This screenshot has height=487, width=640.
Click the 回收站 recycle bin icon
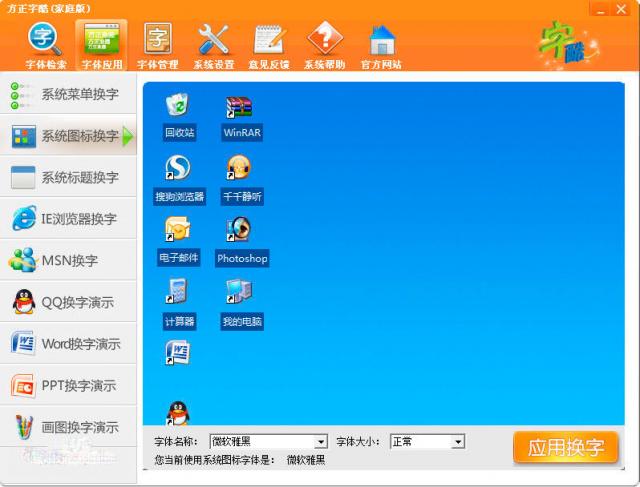[x=178, y=105]
